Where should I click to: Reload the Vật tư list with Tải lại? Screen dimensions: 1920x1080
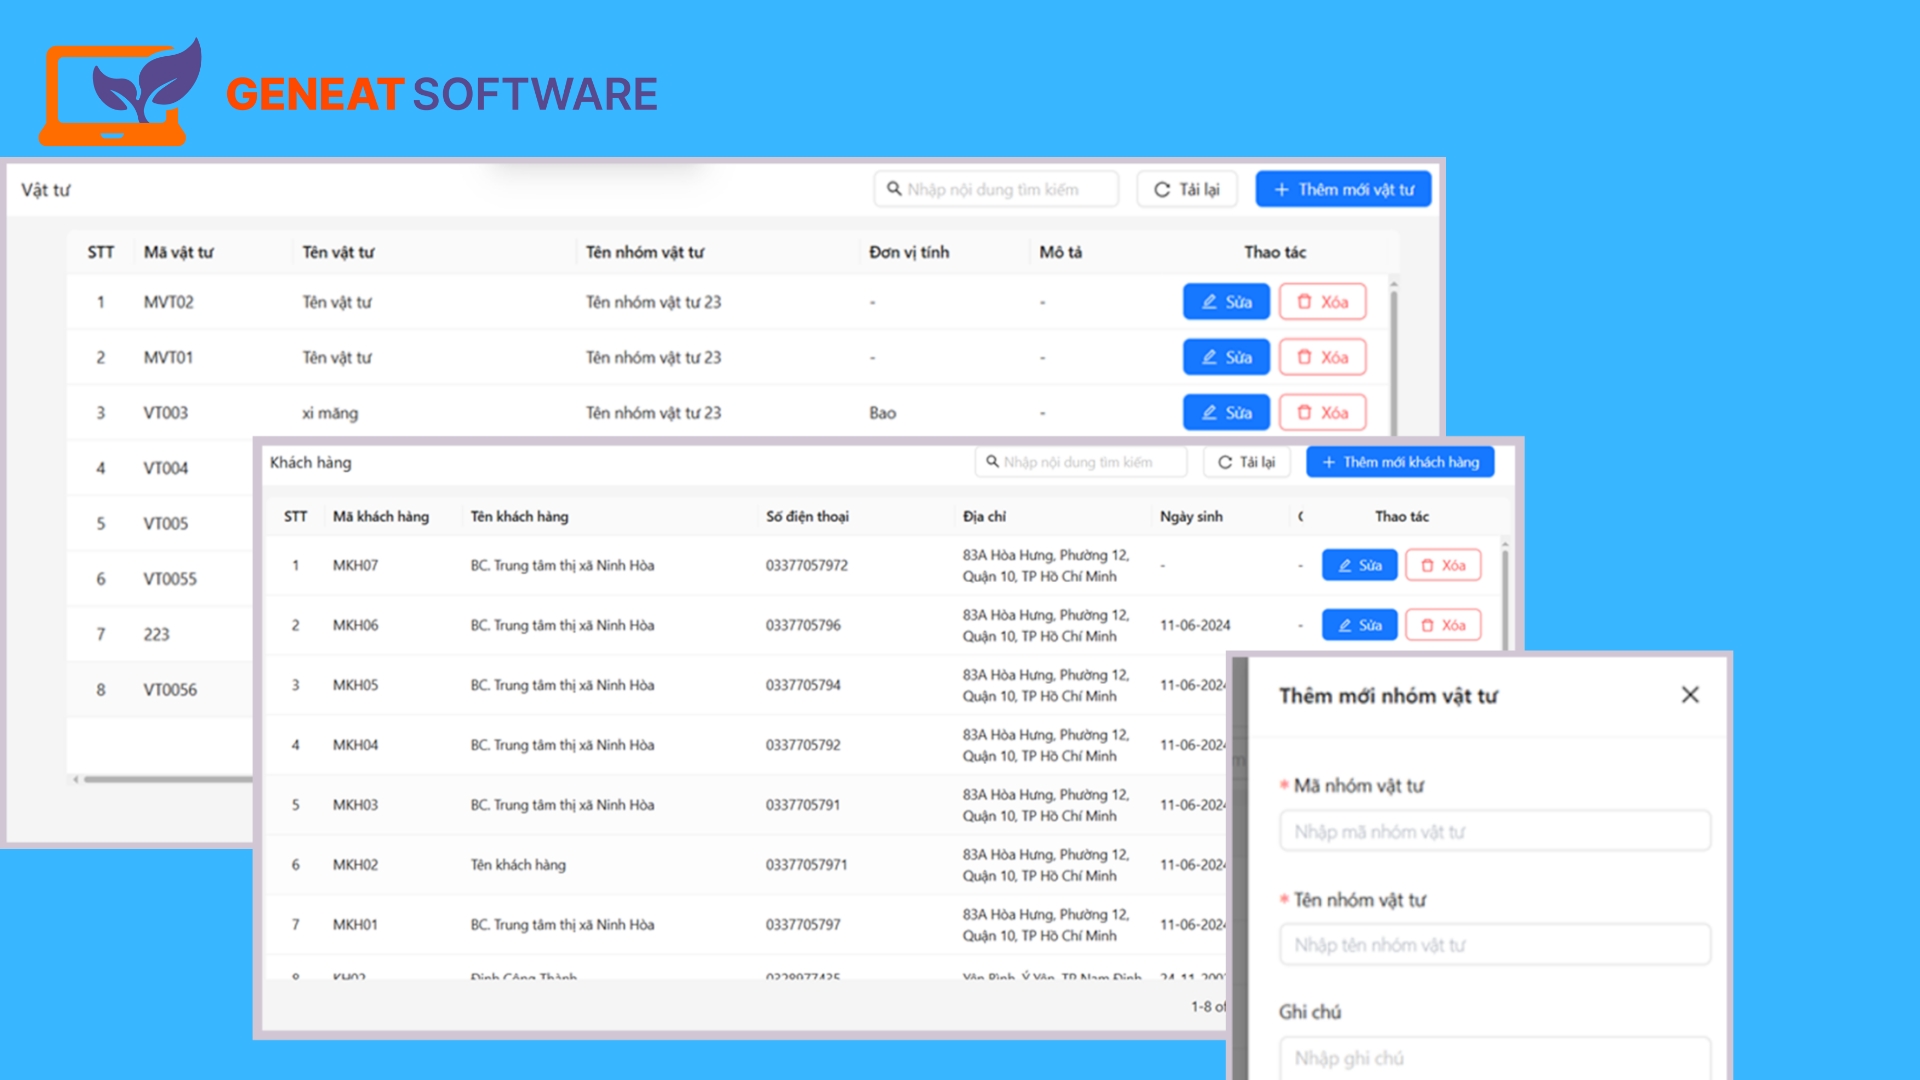pyautogui.click(x=1187, y=189)
